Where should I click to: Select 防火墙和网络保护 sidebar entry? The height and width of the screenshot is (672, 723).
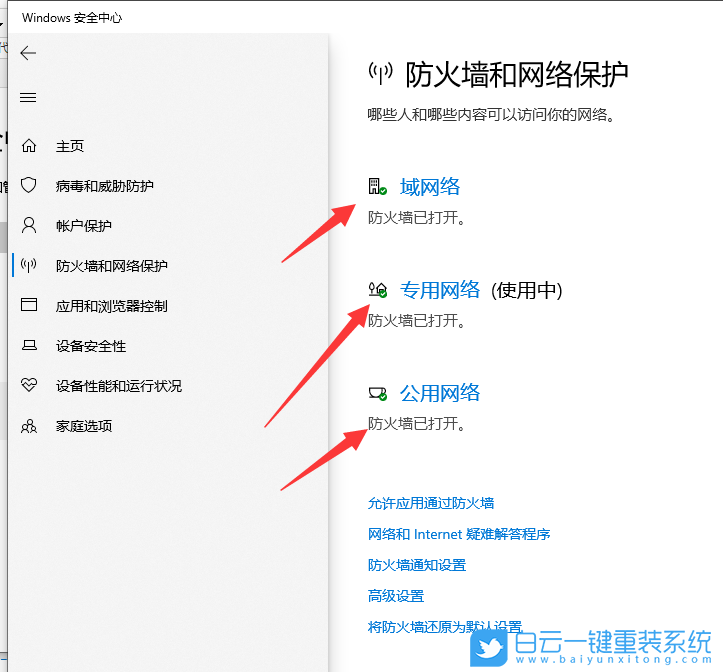point(112,266)
